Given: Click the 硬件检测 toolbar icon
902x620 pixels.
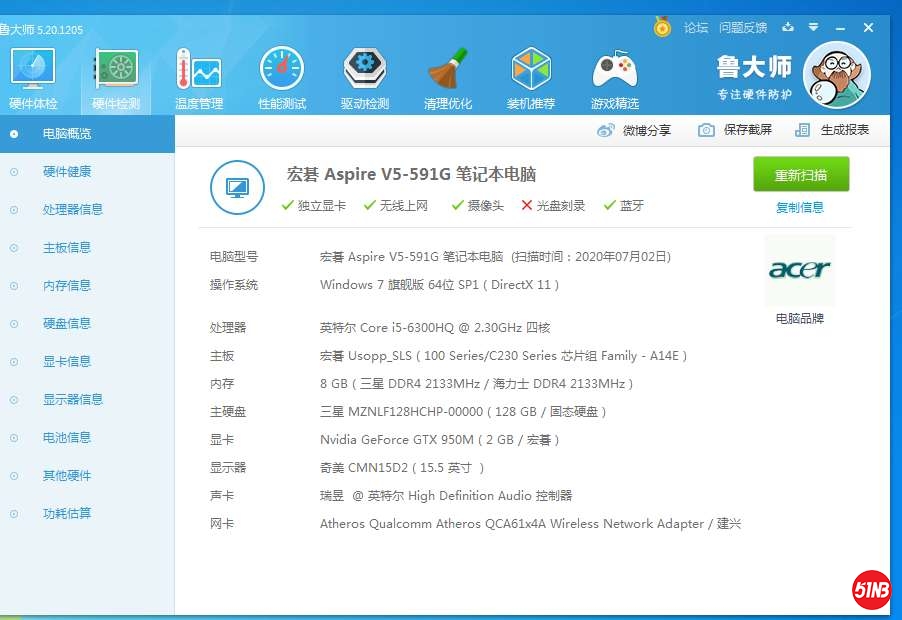Looking at the screenshot, I should (x=116, y=70).
